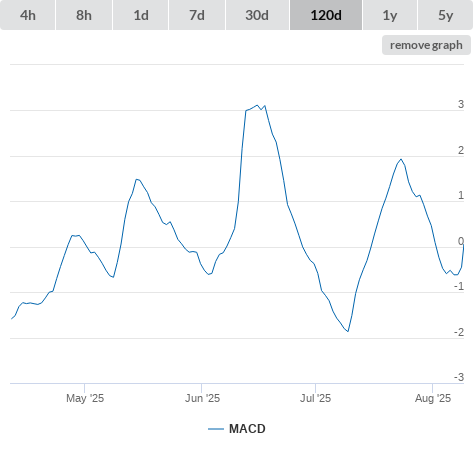Show the 1y time range
Screen dimensions: 474x455
pos(390,15)
